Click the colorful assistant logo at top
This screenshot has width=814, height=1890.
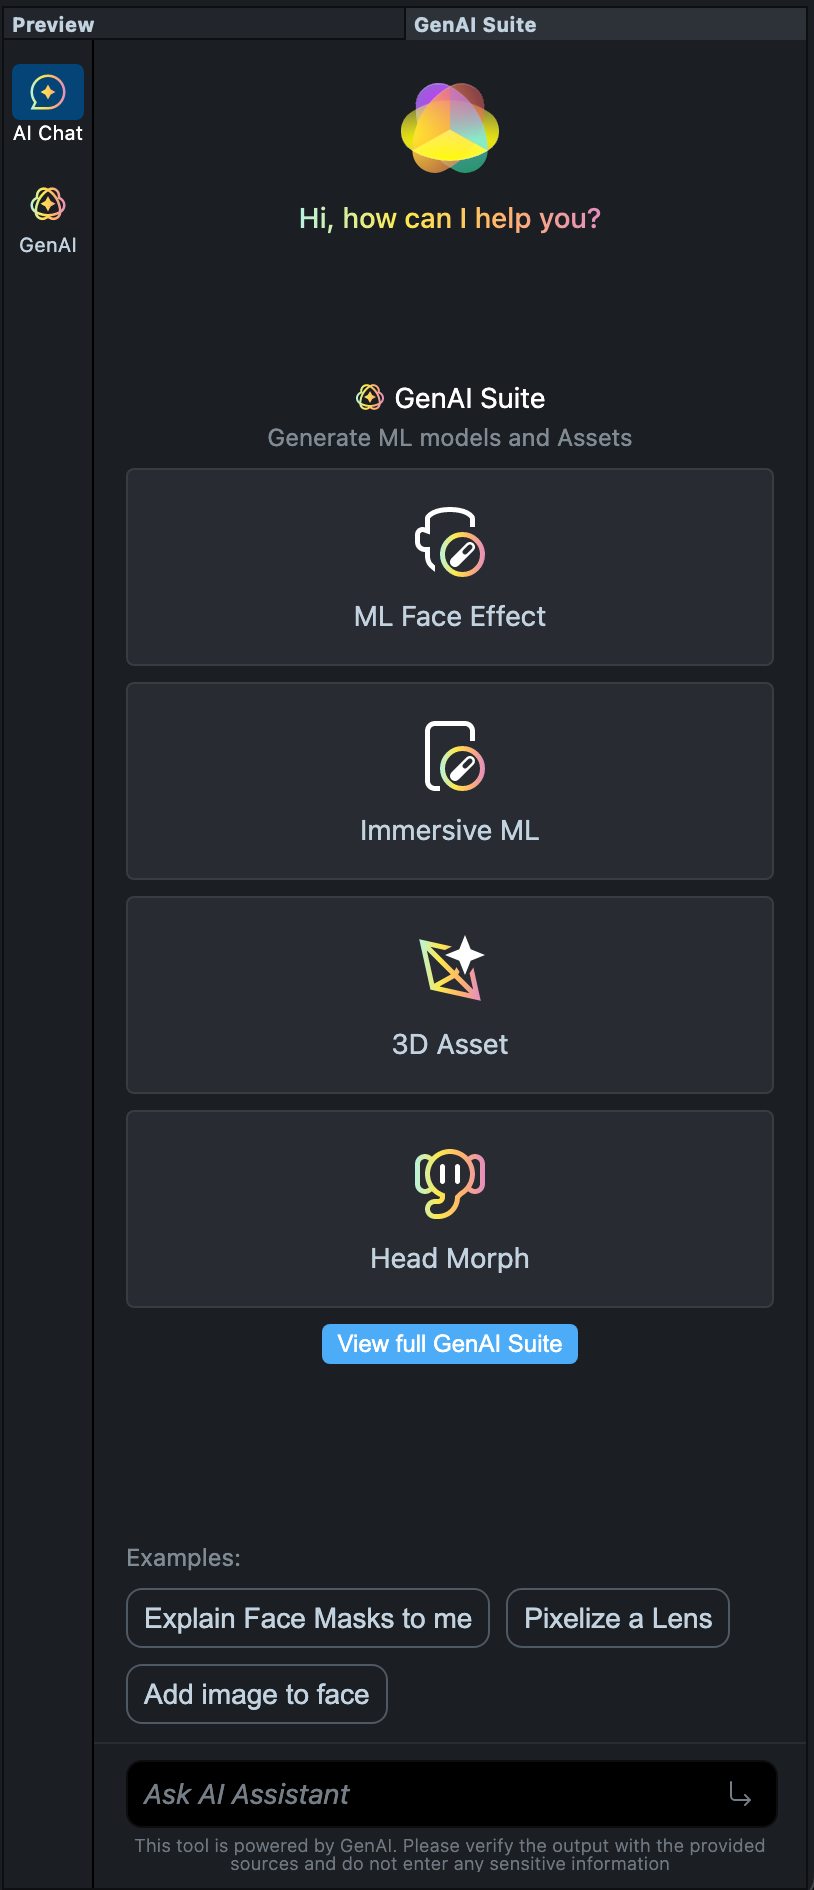450,129
